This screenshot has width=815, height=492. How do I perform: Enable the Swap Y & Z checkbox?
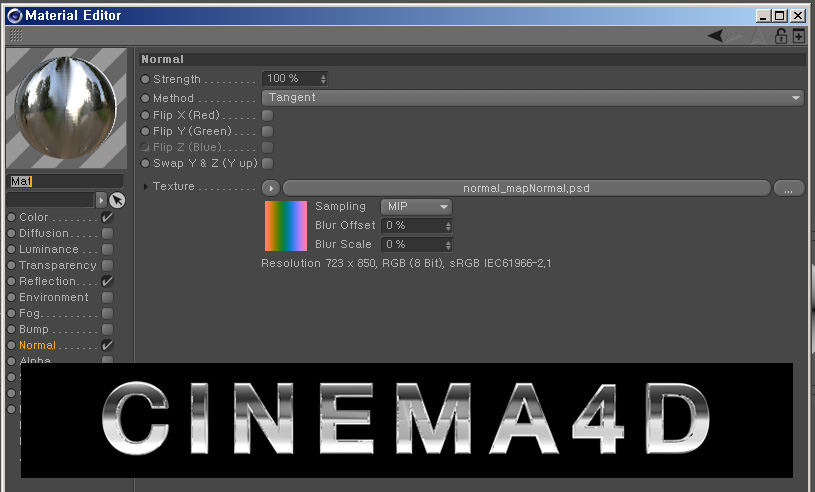(x=268, y=164)
